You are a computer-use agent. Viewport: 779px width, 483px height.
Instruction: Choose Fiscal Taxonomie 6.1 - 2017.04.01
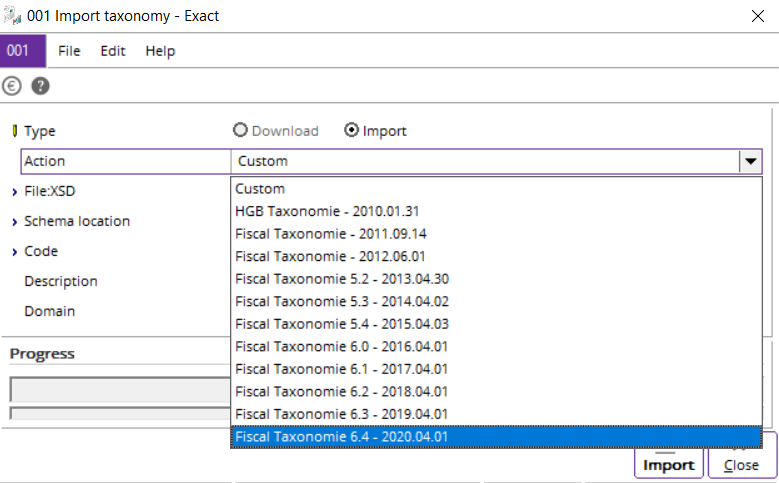point(496,369)
